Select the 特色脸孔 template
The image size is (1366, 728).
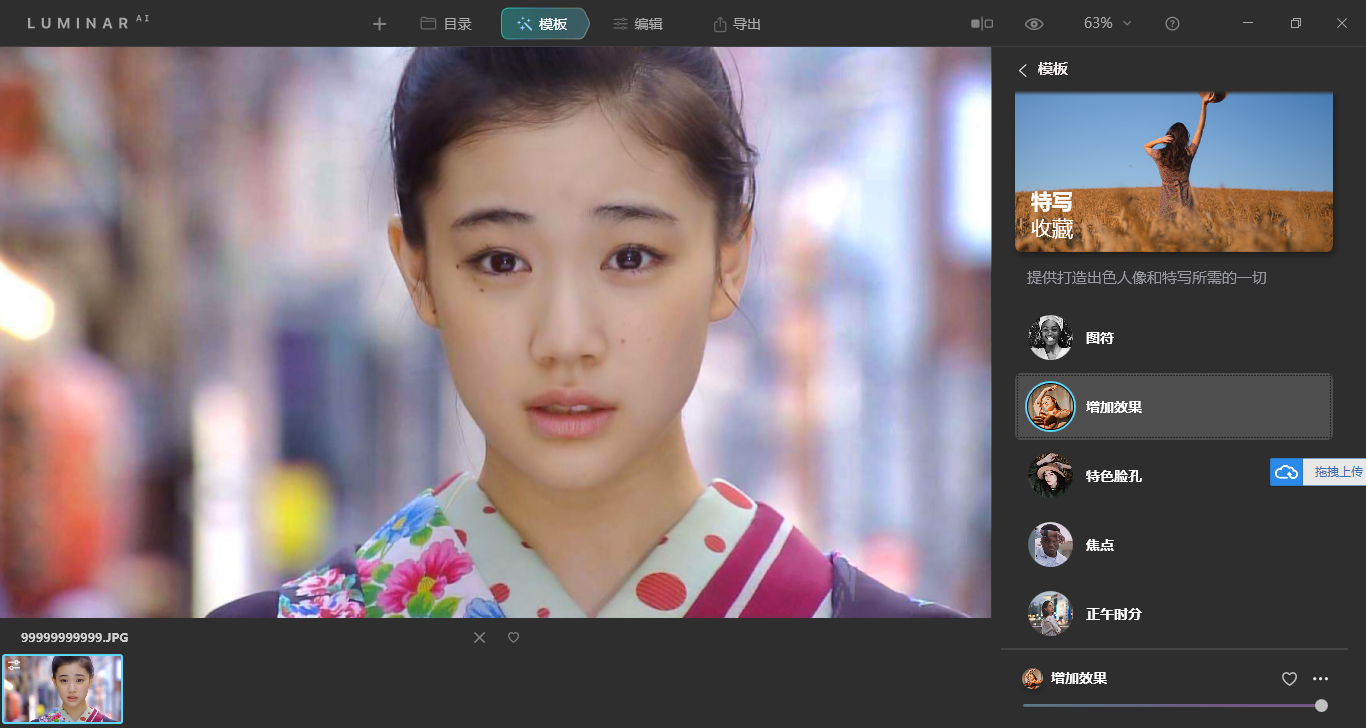1174,476
